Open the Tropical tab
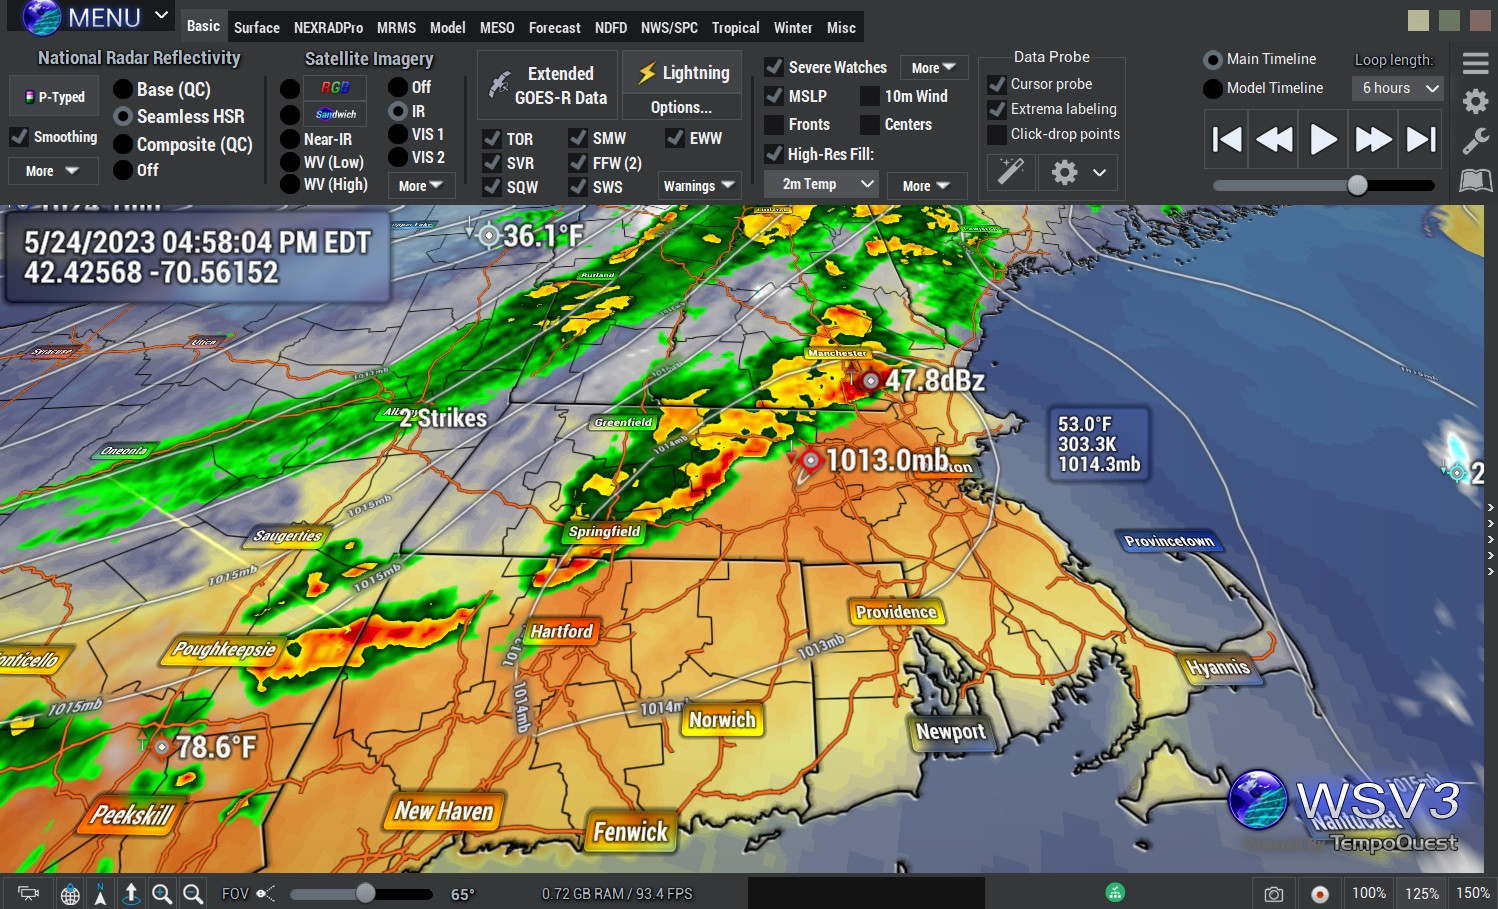 pyautogui.click(x=735, y=28)
